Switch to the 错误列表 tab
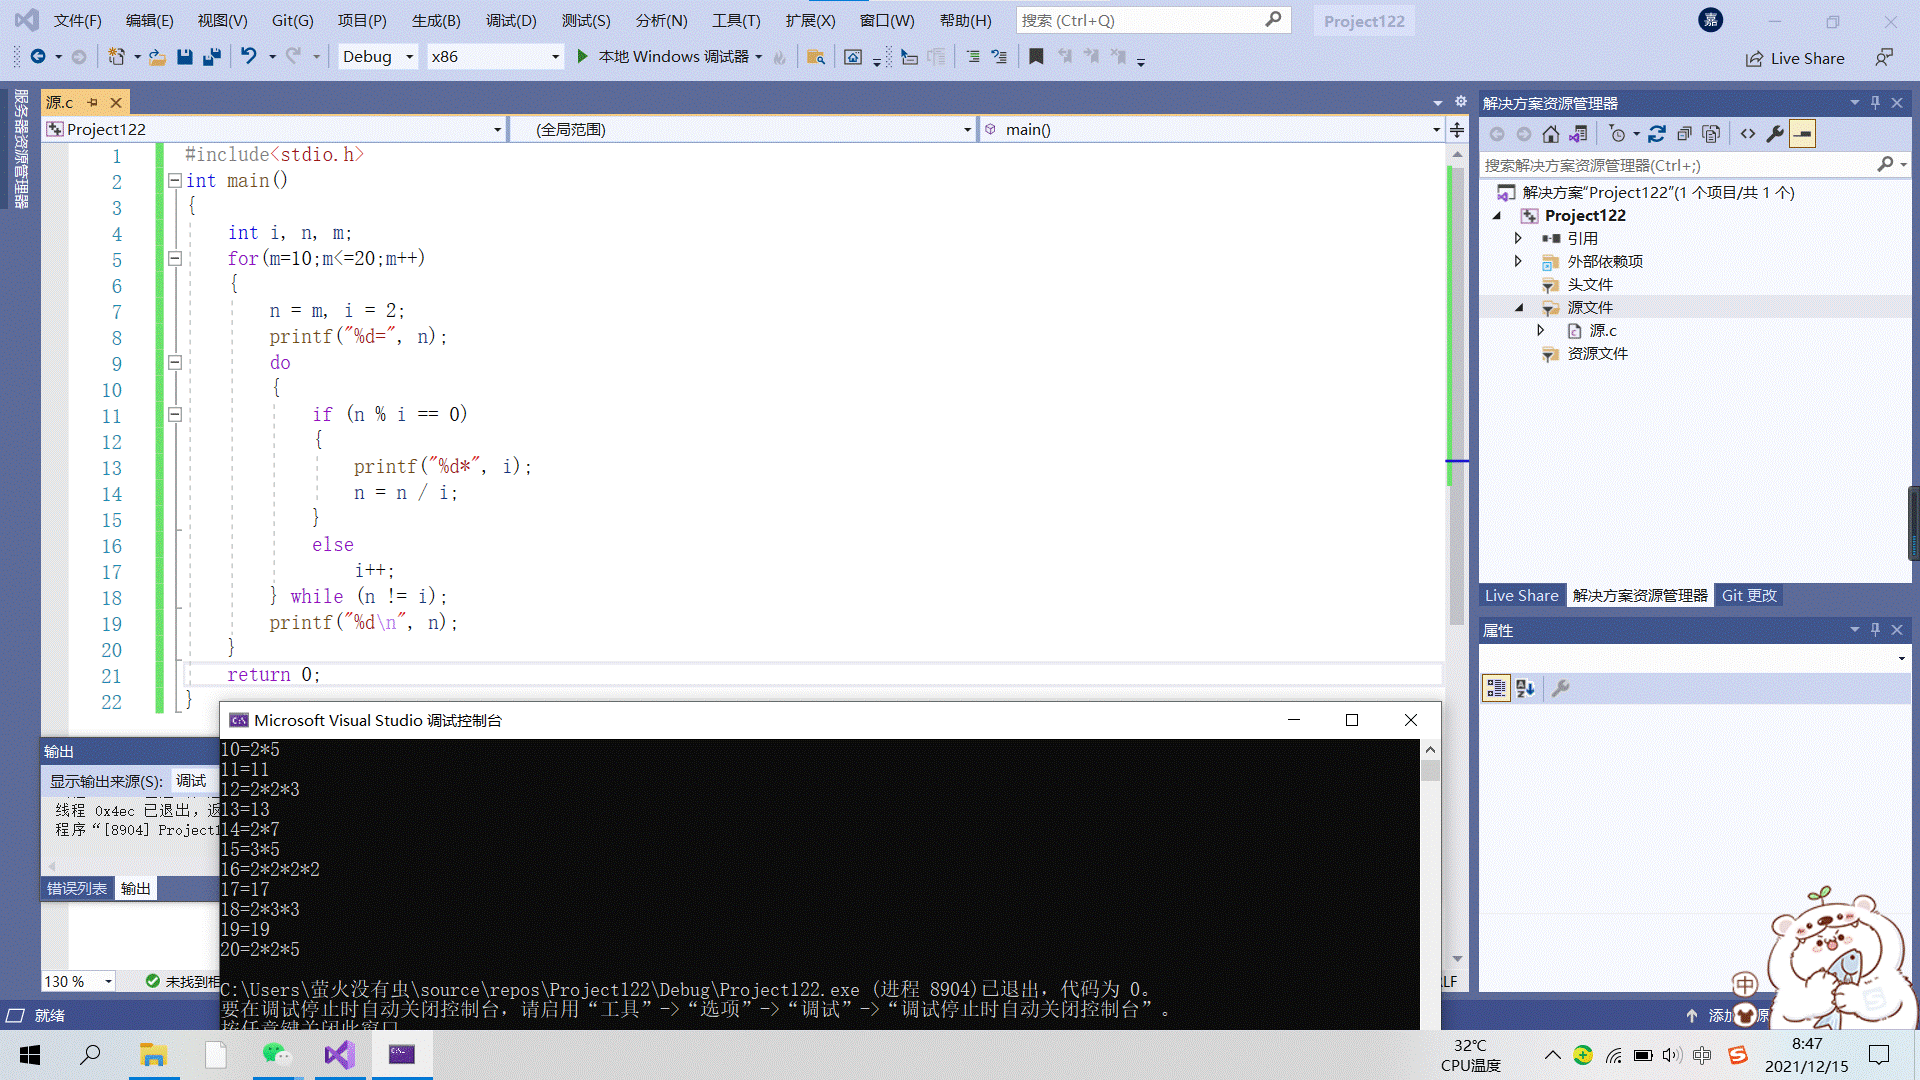1920x1080 pixels. click(77, 888)
